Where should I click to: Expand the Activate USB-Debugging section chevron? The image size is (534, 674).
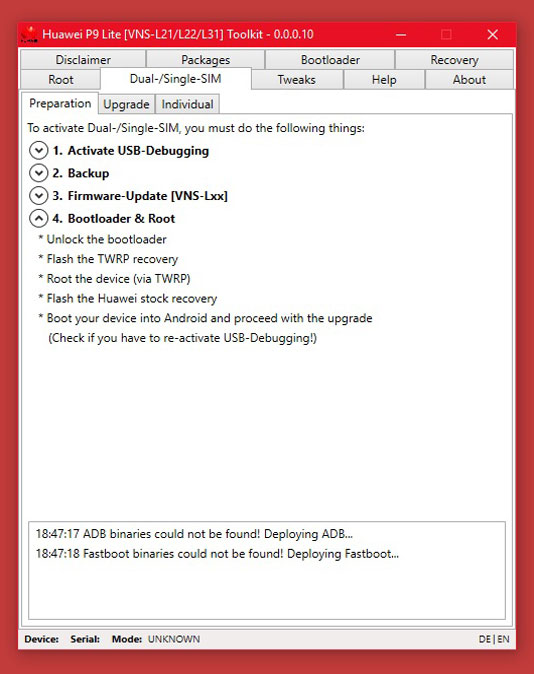pyautogui.click(x=39, y=151)
